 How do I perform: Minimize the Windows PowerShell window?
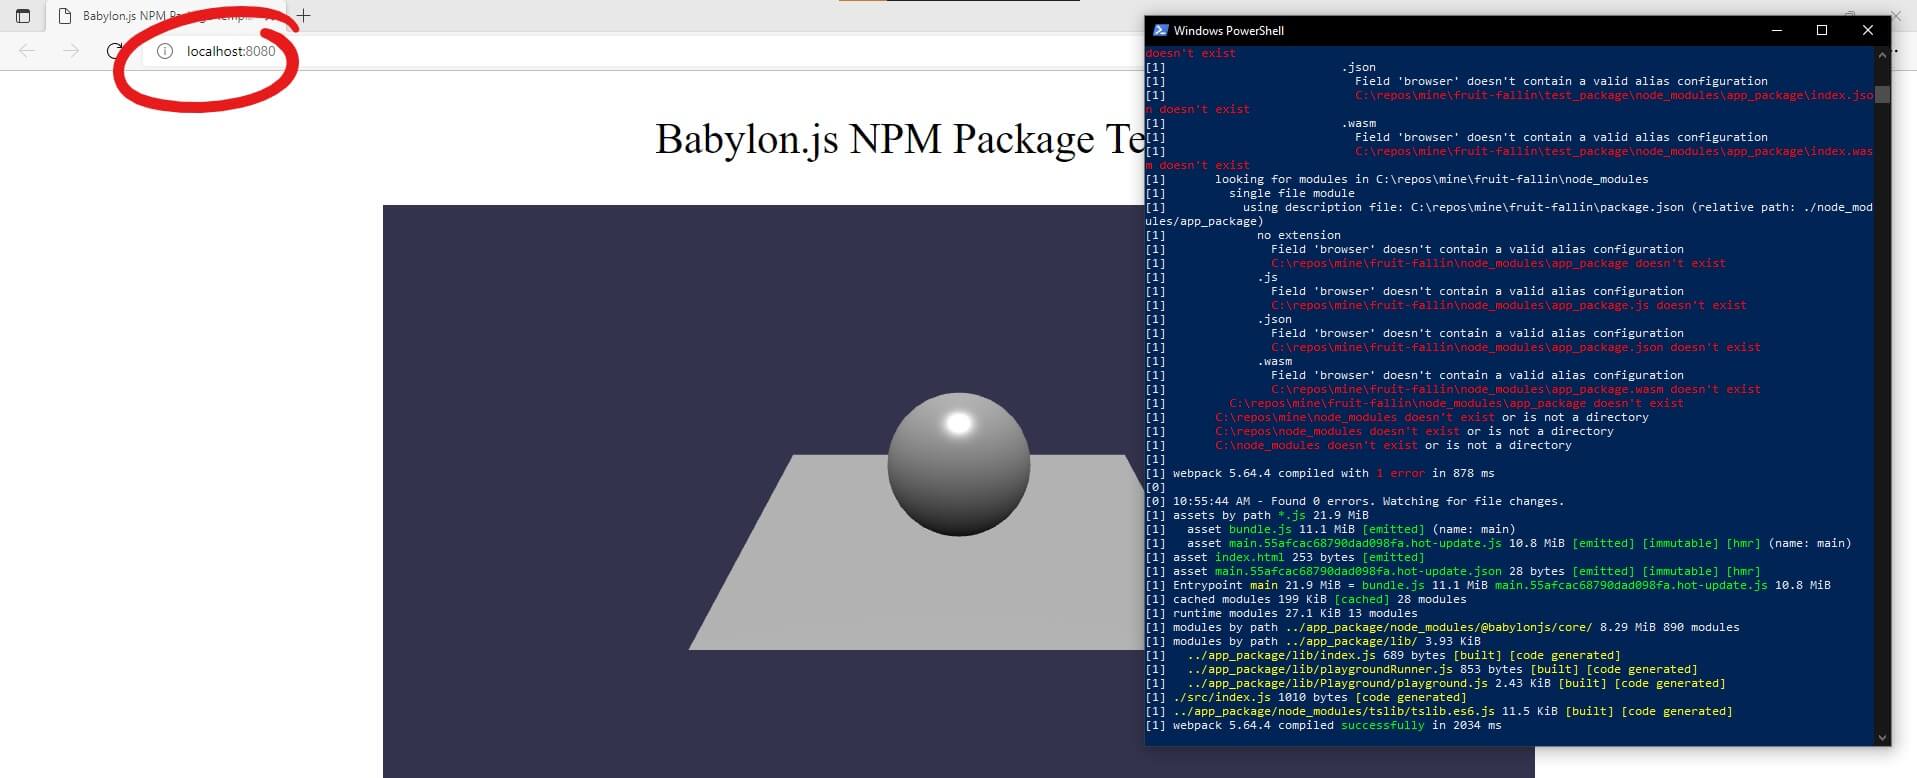coord(1777,30)
